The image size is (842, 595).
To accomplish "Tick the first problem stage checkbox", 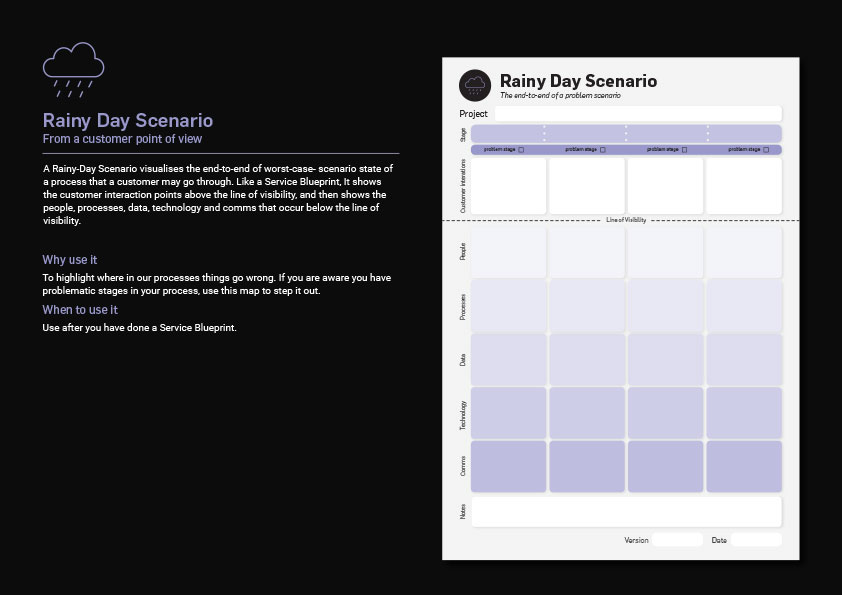I will click(x=521, y=150).
